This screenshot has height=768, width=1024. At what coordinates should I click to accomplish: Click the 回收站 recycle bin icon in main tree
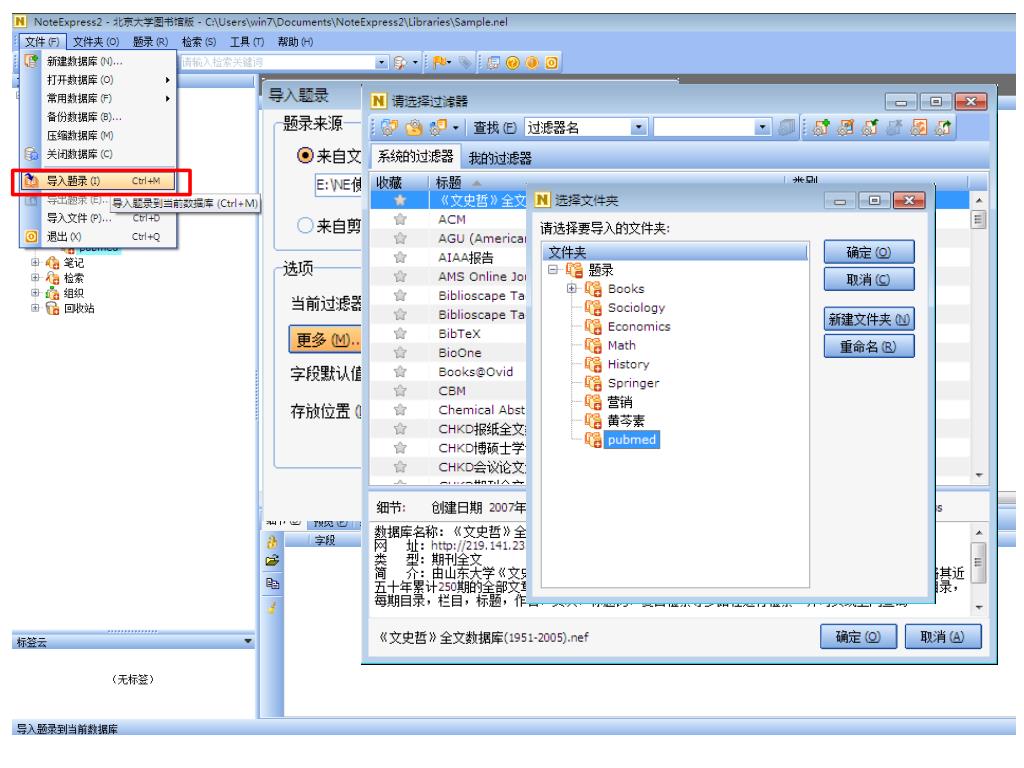[52, 308]
